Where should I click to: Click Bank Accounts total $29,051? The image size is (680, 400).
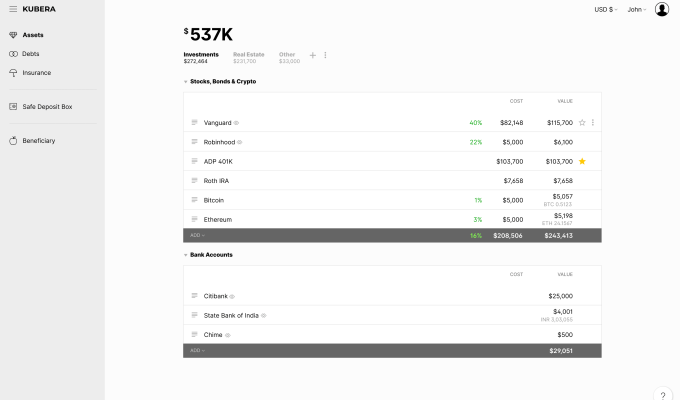point(561,351)
